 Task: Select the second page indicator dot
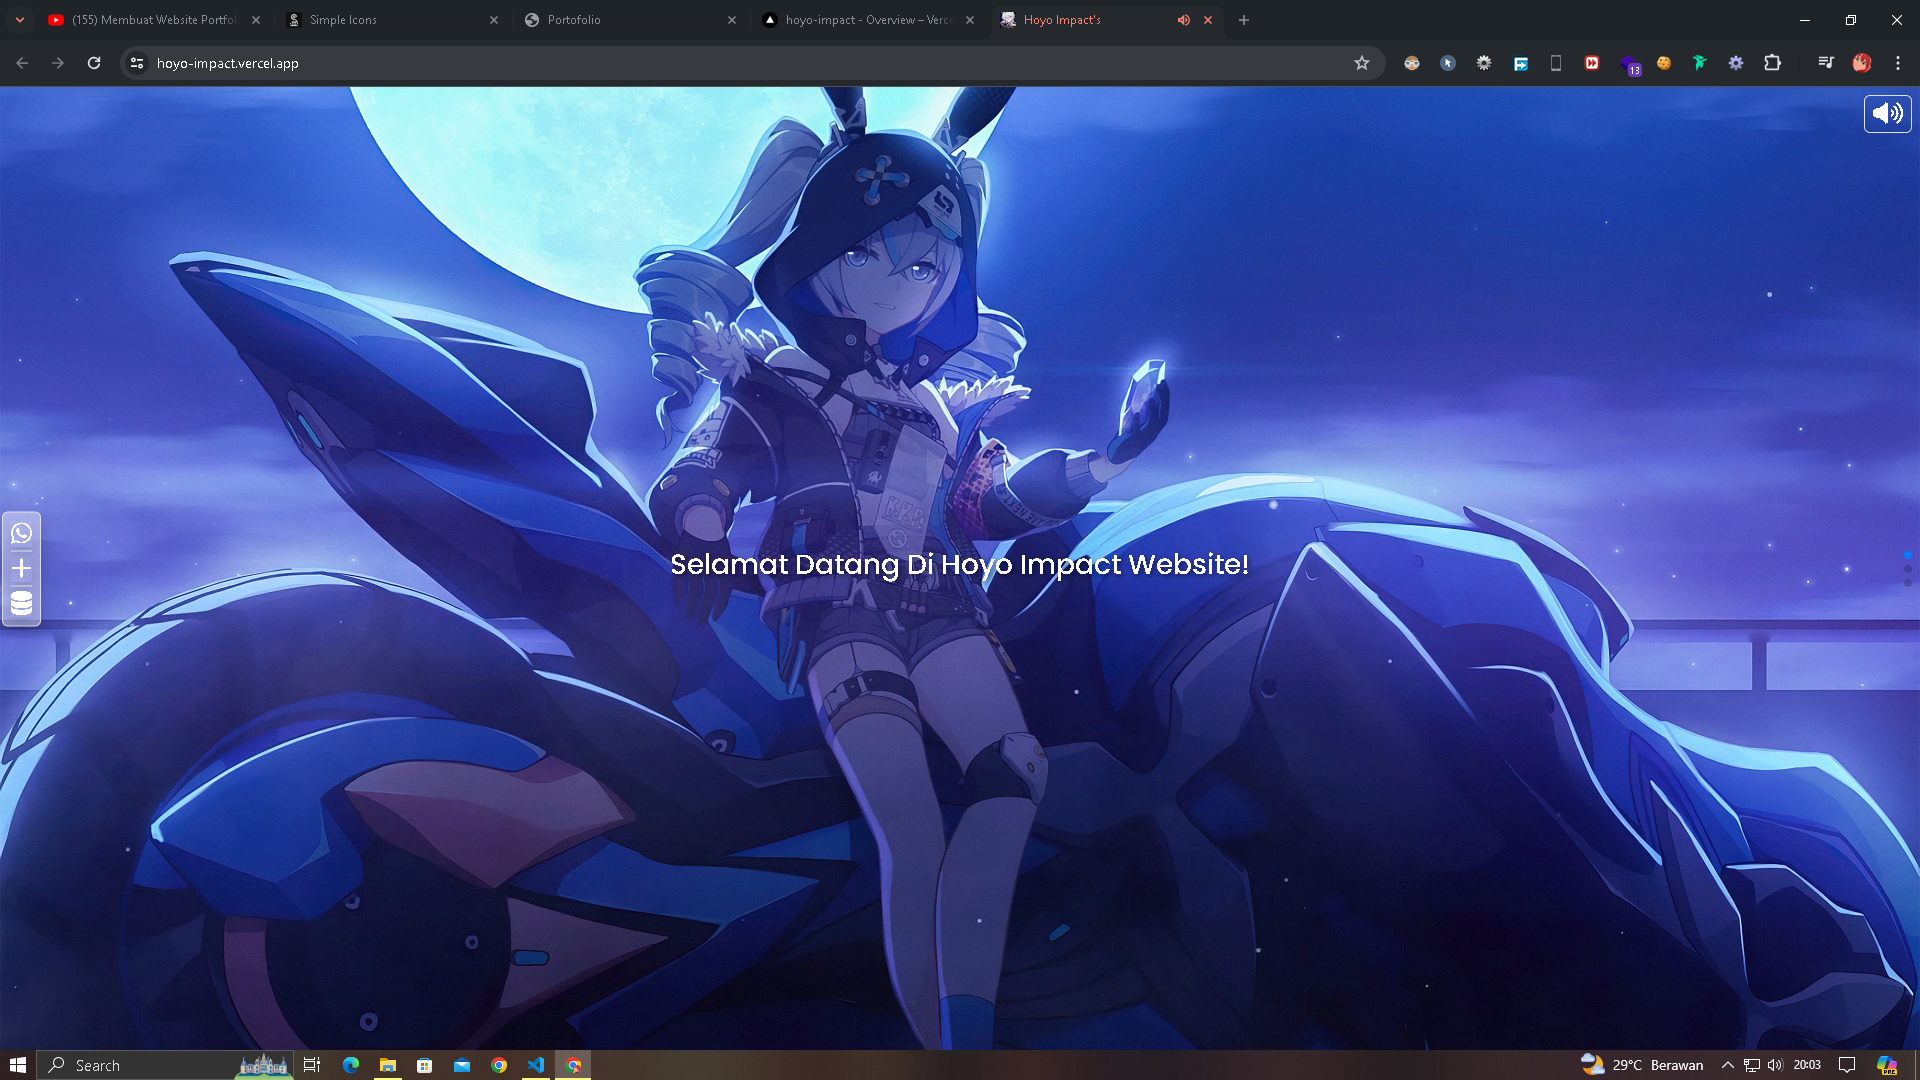pos(1908,569)
